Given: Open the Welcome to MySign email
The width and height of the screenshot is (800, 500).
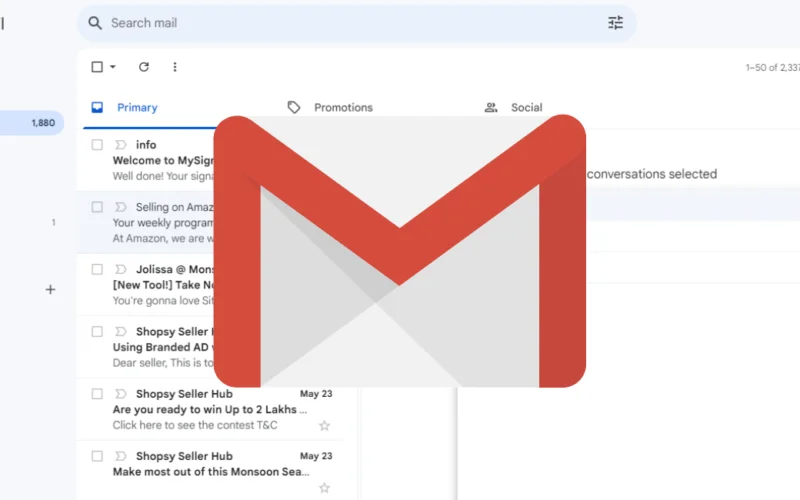Looking at the screenshot, I should point(163,161).
